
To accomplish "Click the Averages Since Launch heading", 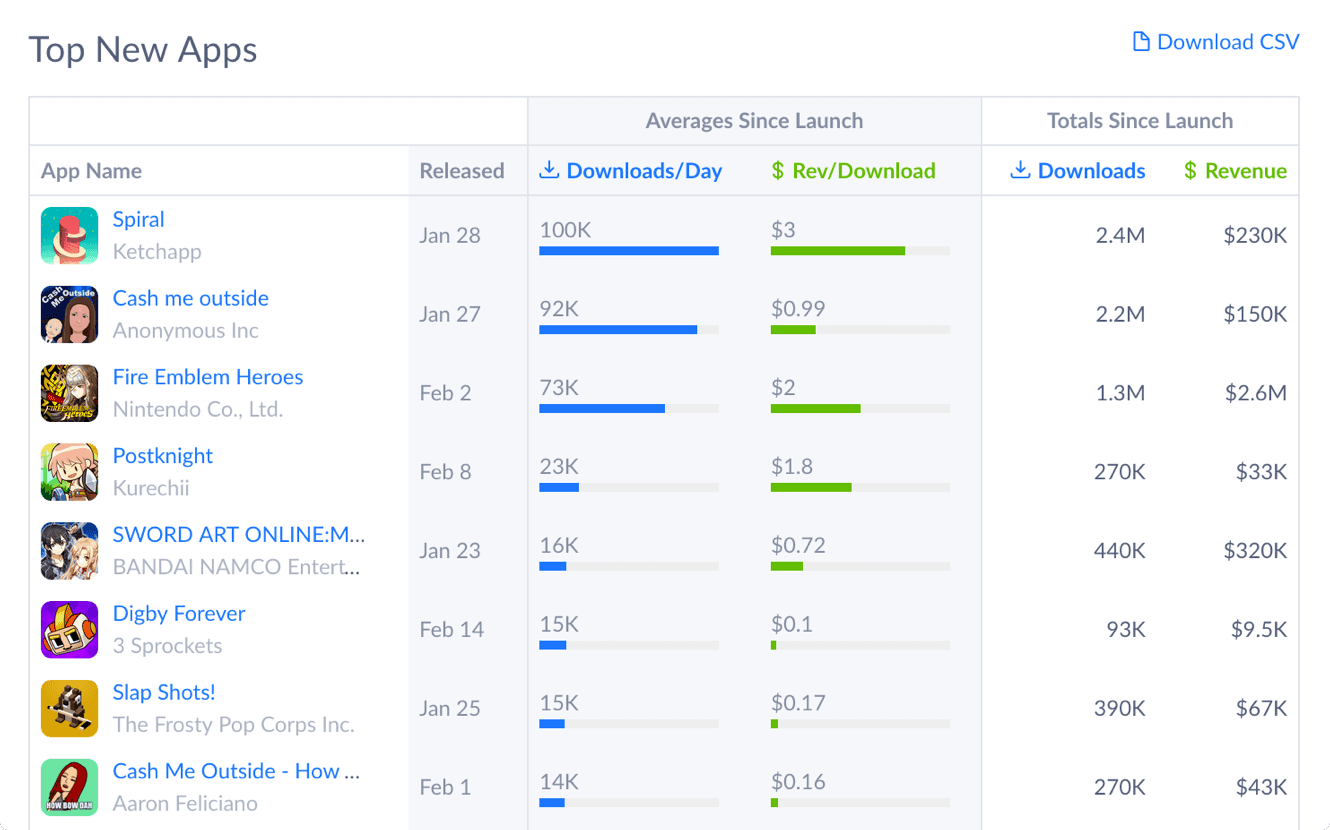I will 754,121.
